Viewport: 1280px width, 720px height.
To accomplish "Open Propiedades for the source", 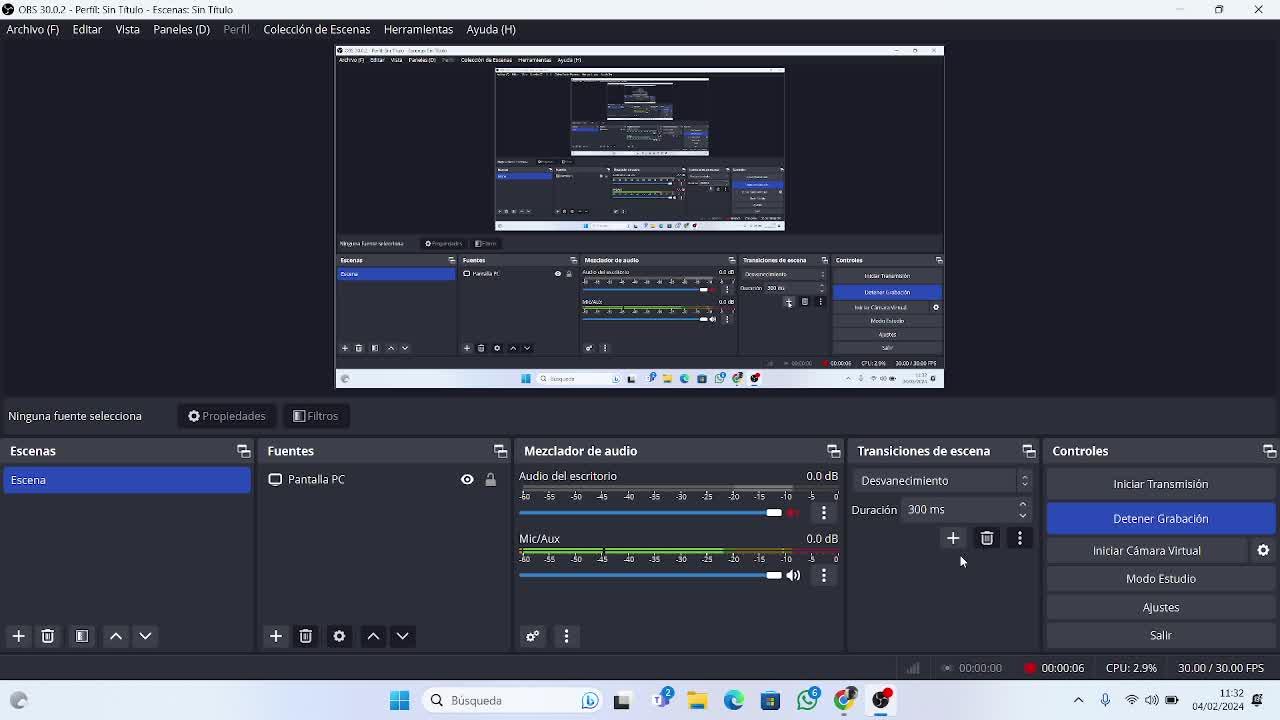I will 227,416.
